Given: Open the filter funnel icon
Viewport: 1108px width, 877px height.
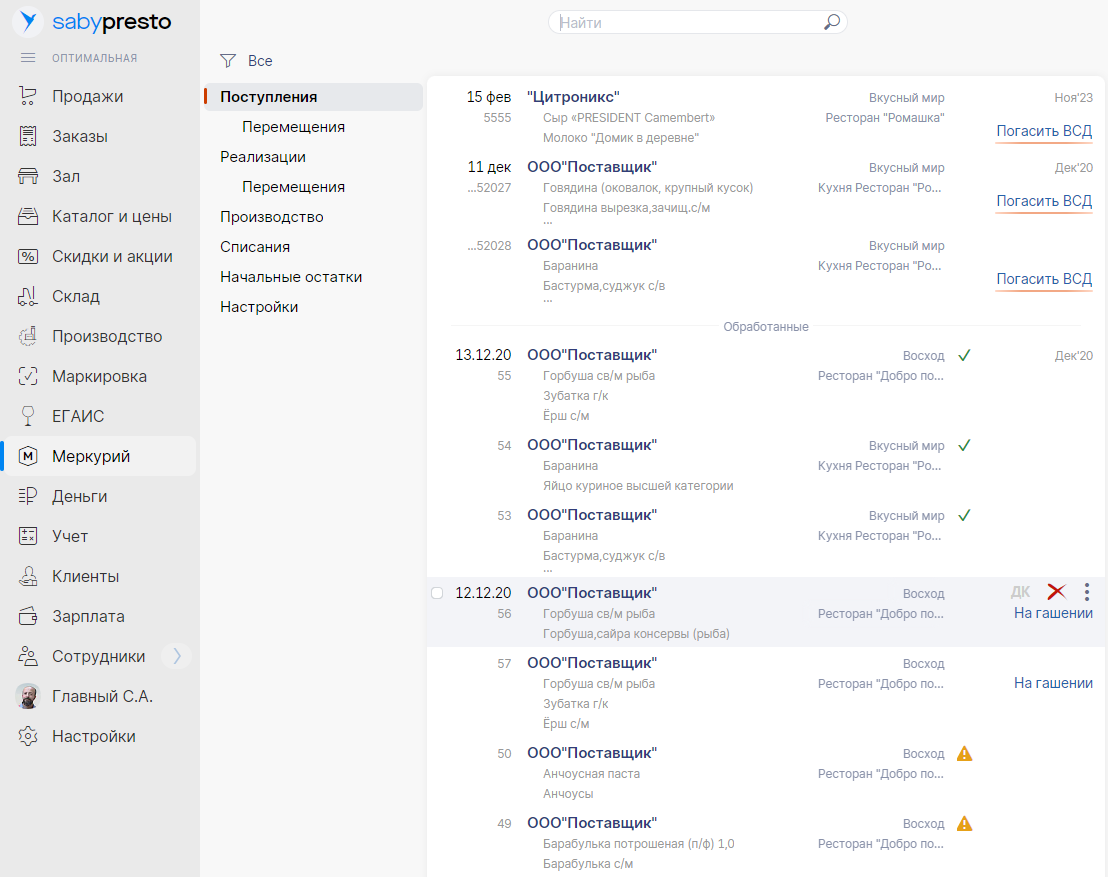Looking at the screenshot, I should (x=228, y=61).
